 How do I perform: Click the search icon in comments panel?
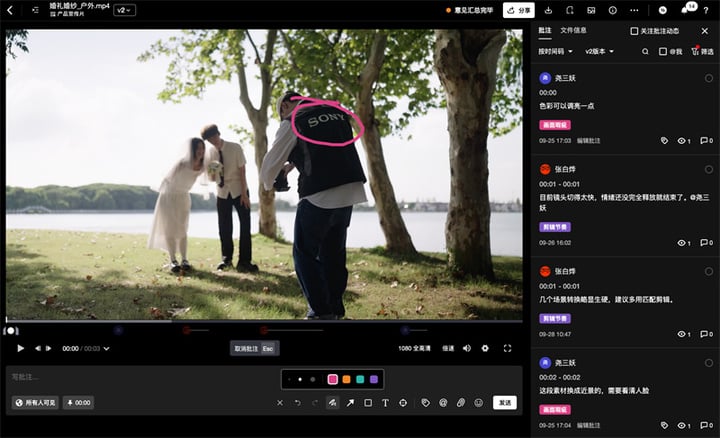pyautogui.click(x=645, y=51)
